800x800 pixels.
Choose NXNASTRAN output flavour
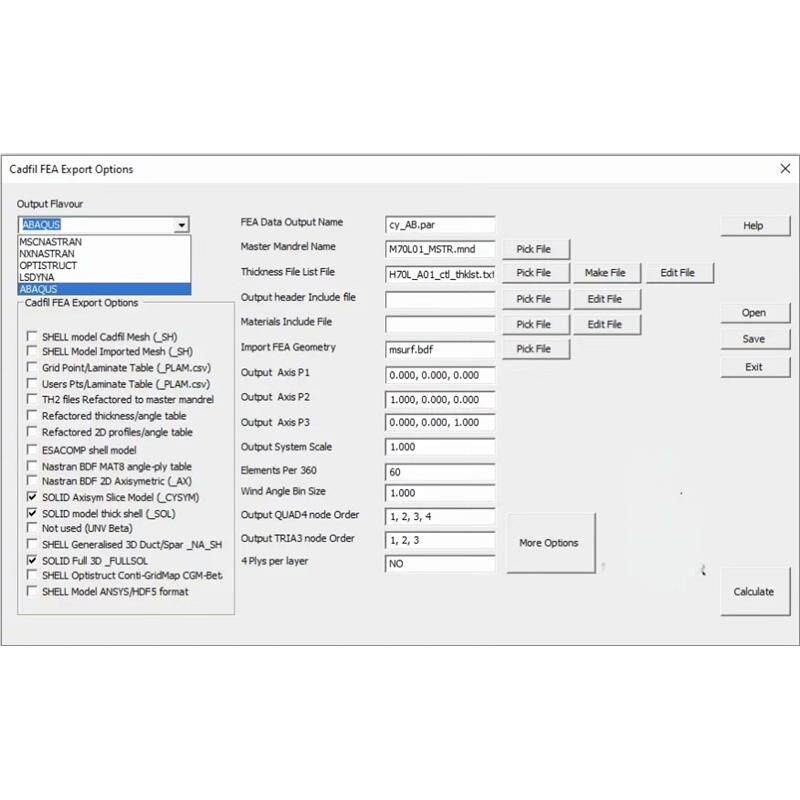click(x=105, y=254)
